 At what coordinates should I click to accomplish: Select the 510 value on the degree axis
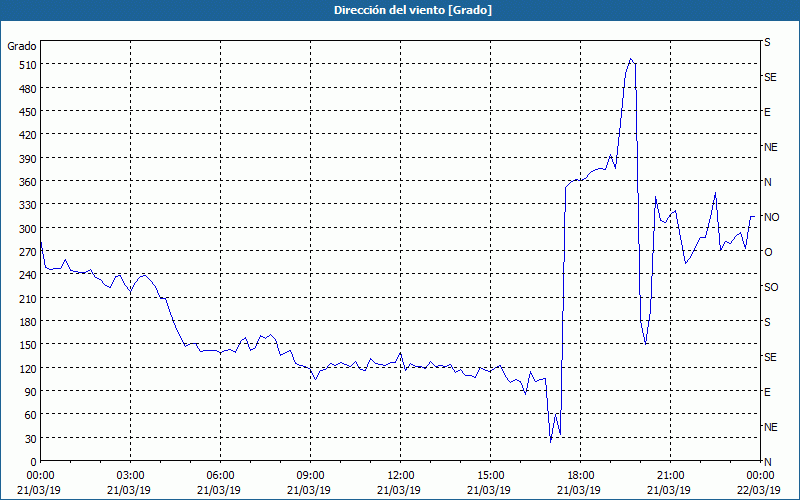28,65
